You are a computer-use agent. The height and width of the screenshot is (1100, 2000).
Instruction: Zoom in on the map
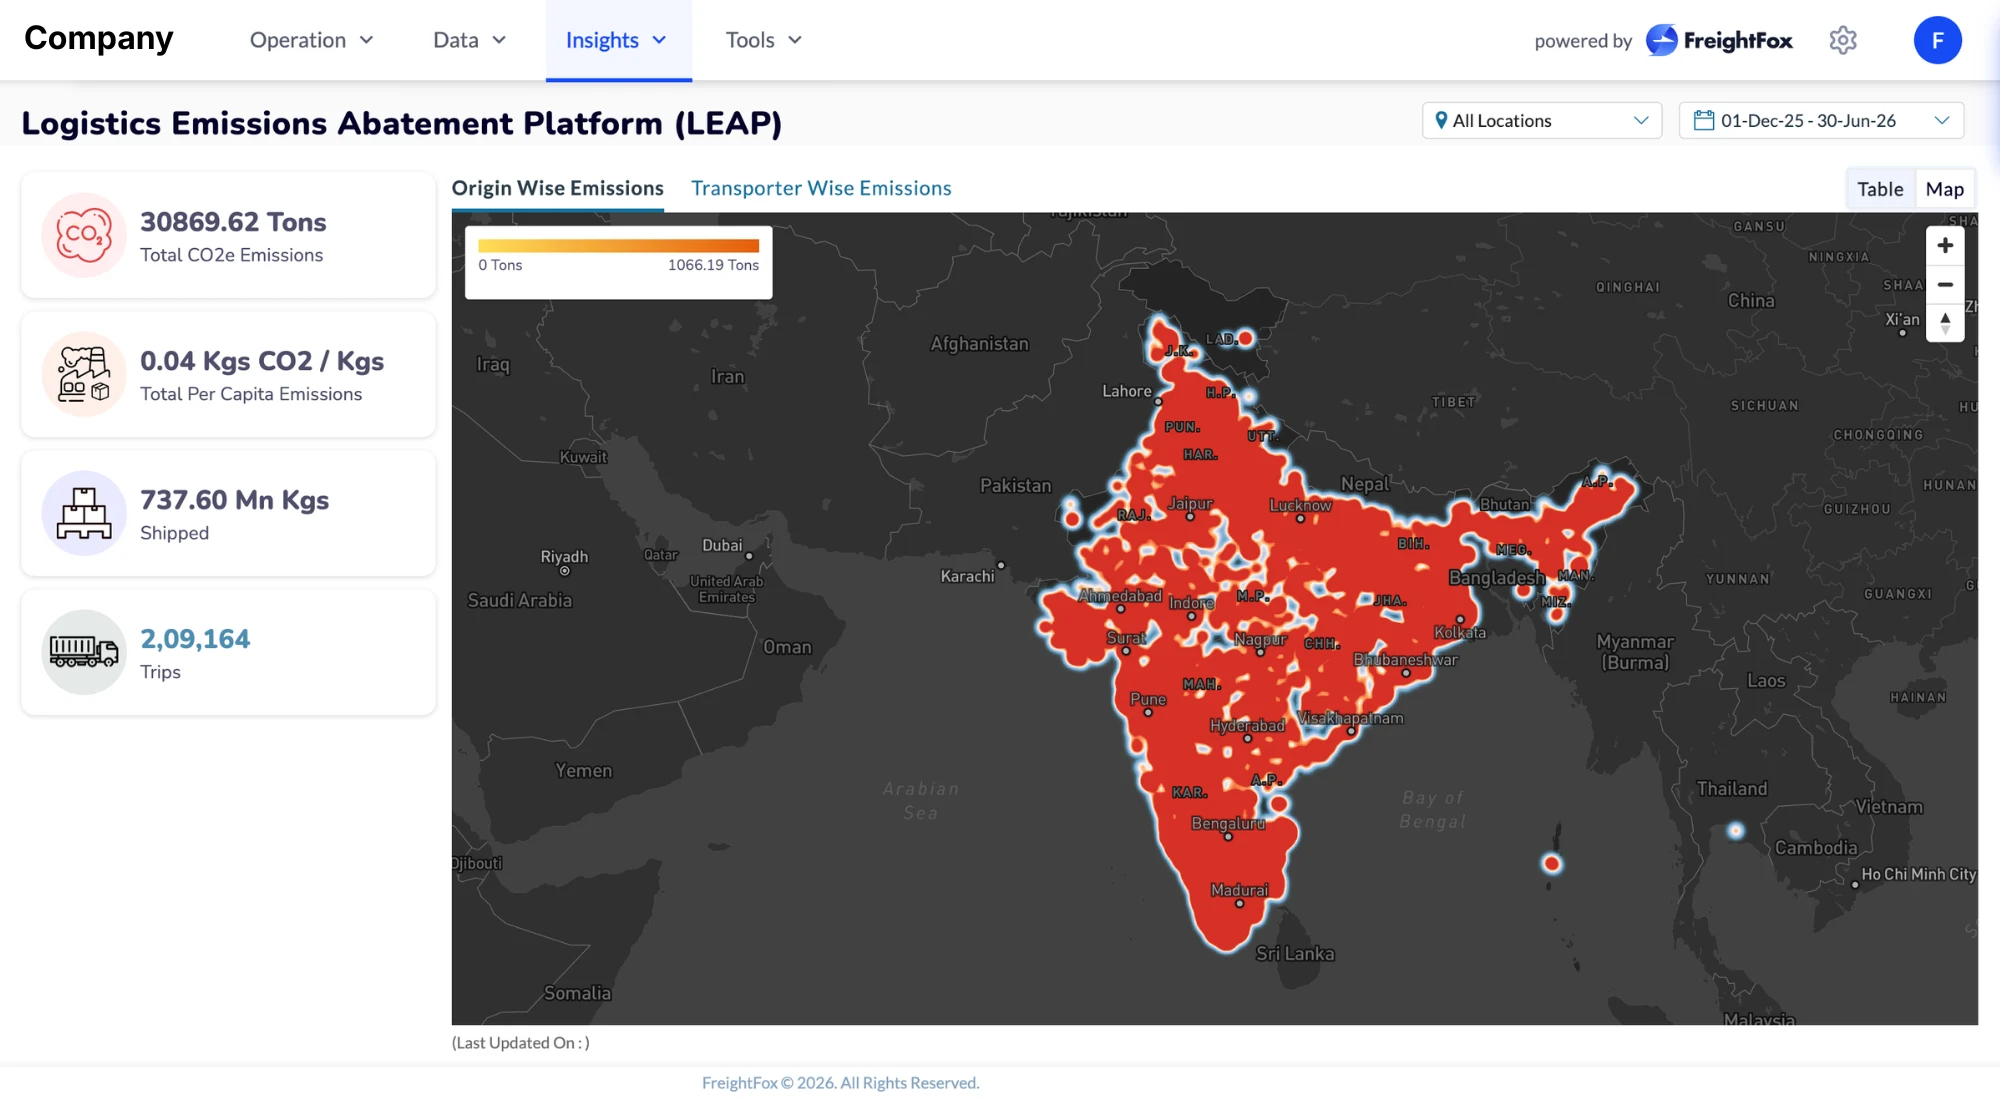[x=1945, y=246]
